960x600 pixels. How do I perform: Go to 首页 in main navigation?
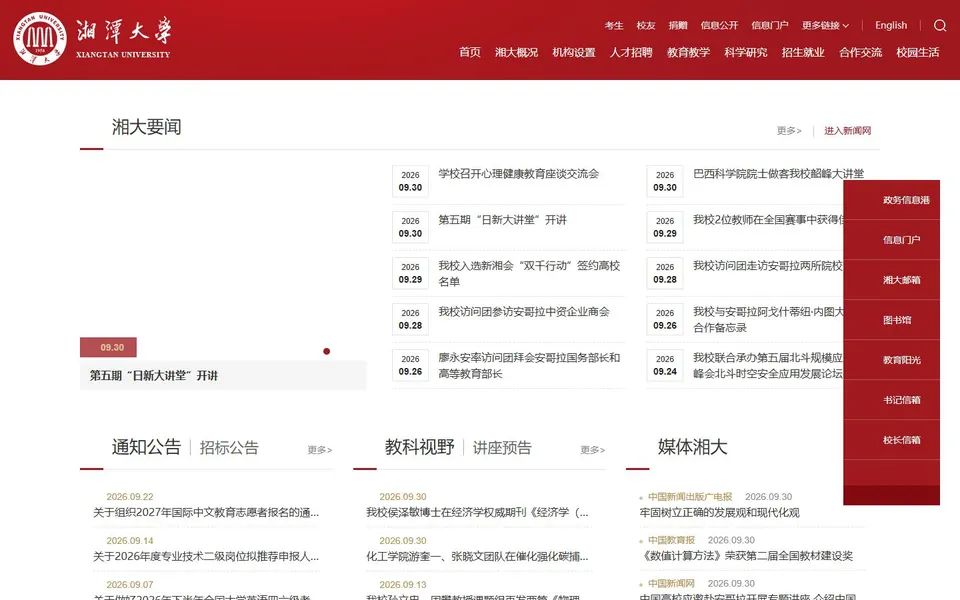point(470,53)
